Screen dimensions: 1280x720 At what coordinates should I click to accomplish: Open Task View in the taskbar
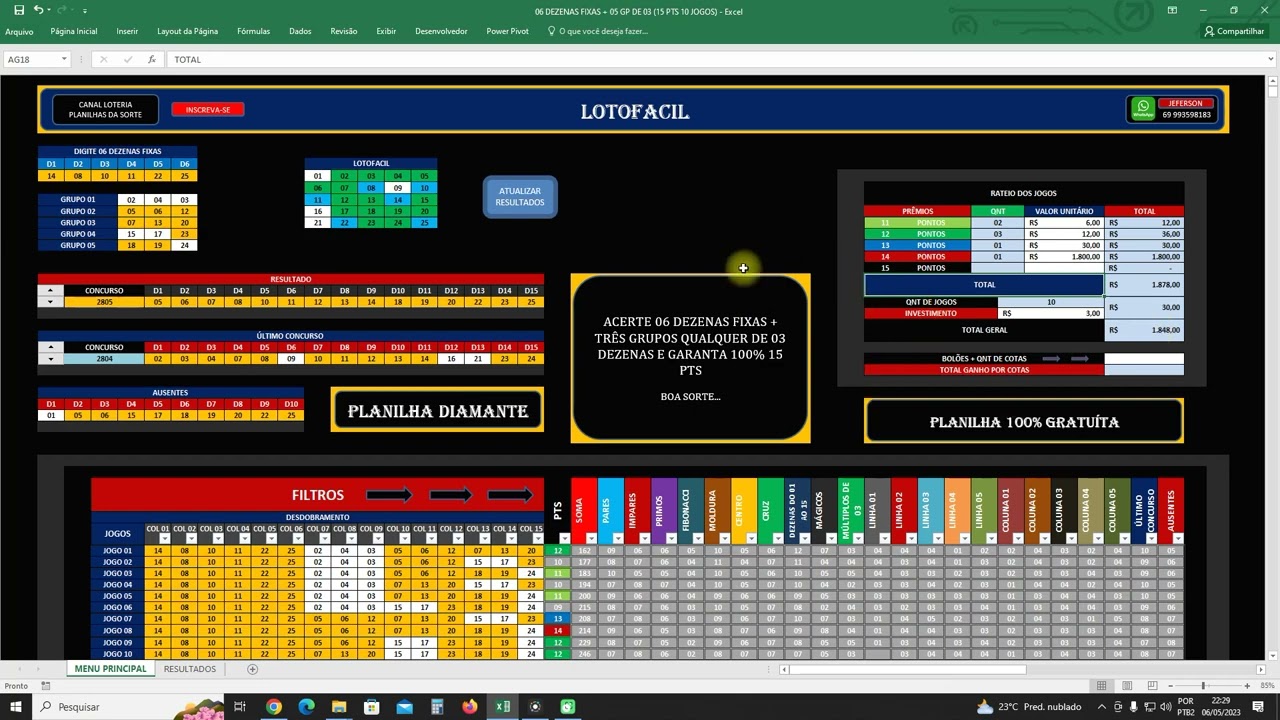240,707
